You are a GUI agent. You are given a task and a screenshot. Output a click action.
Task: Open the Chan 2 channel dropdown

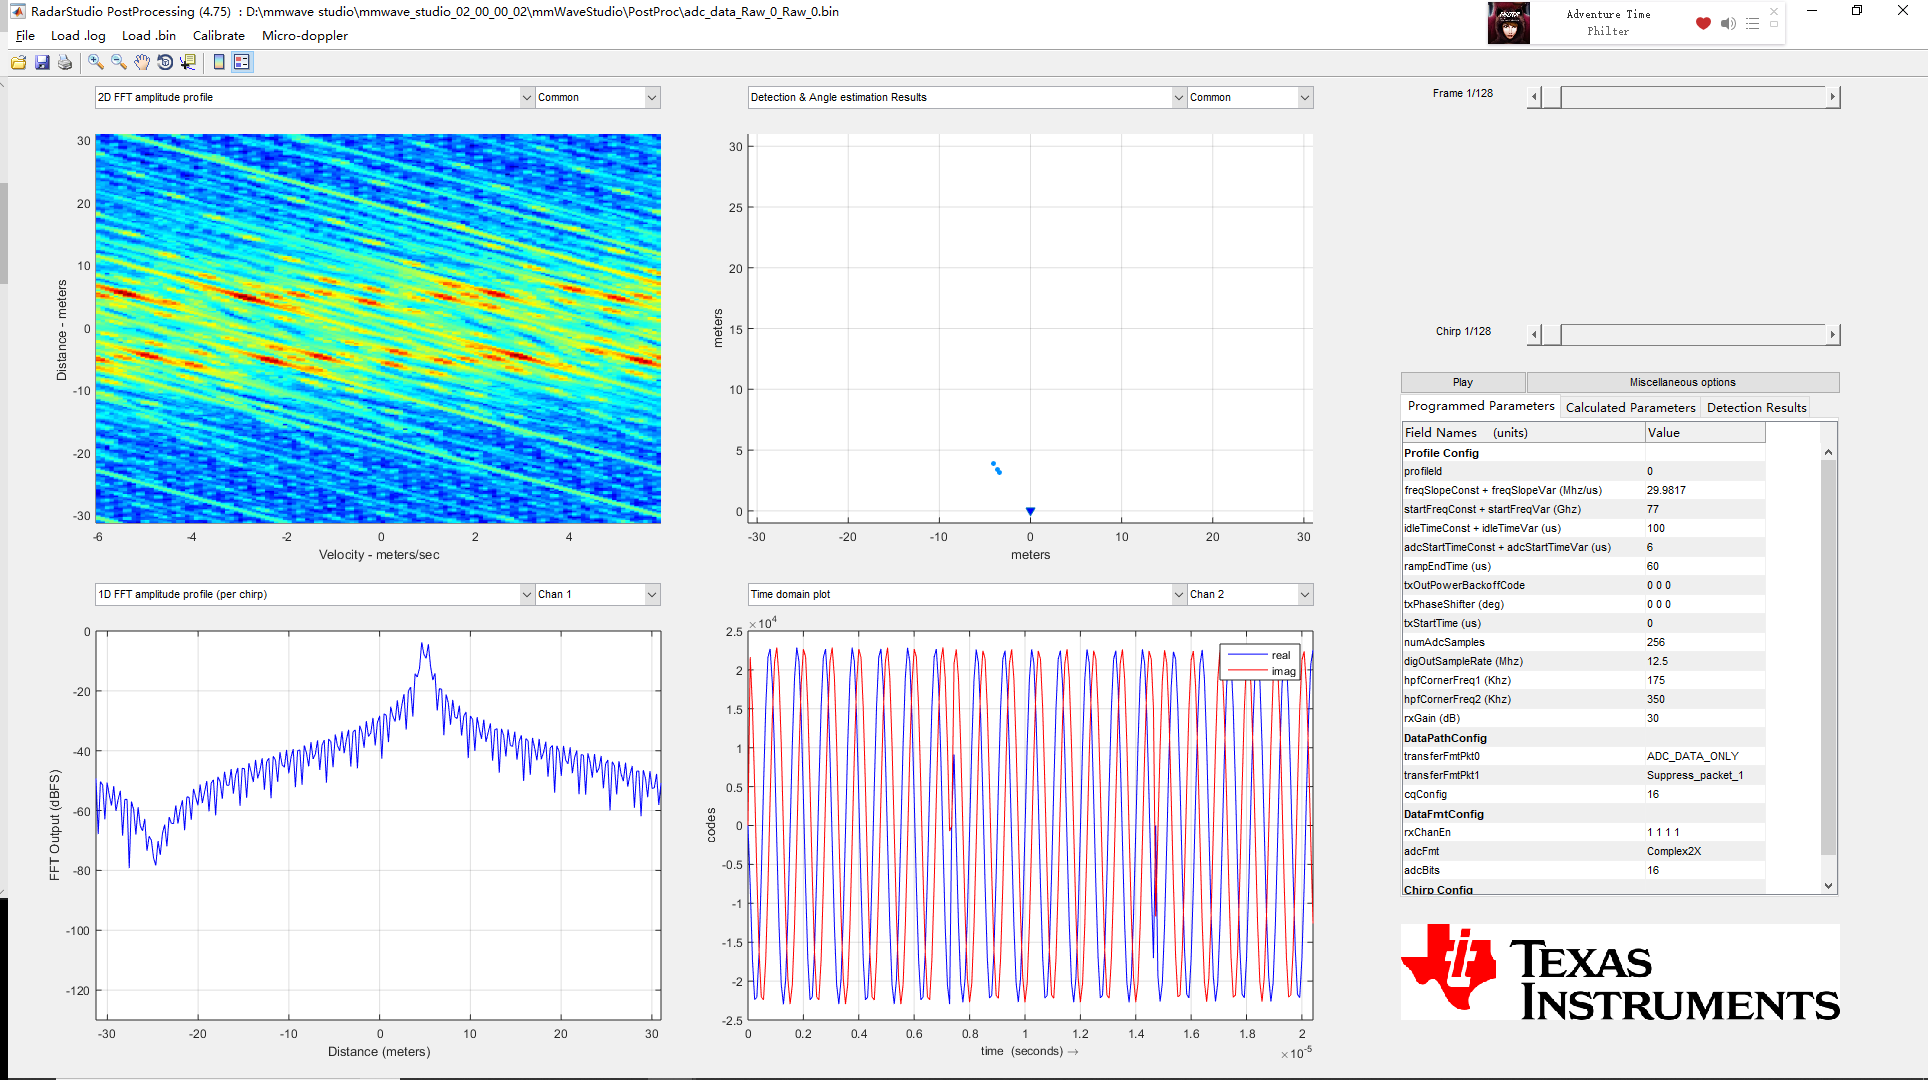click(1304, 594)
